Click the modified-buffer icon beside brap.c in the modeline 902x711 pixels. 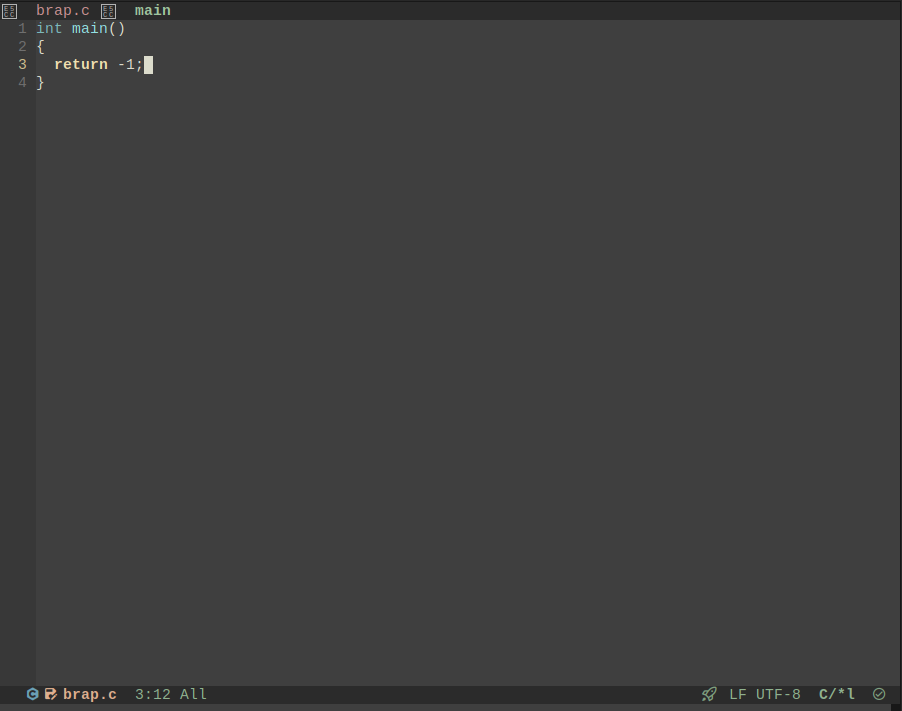(51, 694)
